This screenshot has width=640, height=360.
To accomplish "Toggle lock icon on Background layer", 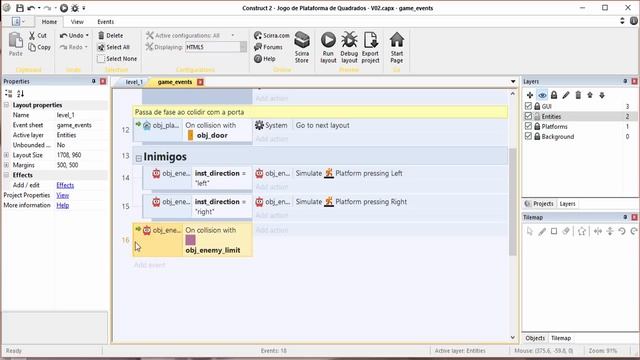I will [537, 136].
